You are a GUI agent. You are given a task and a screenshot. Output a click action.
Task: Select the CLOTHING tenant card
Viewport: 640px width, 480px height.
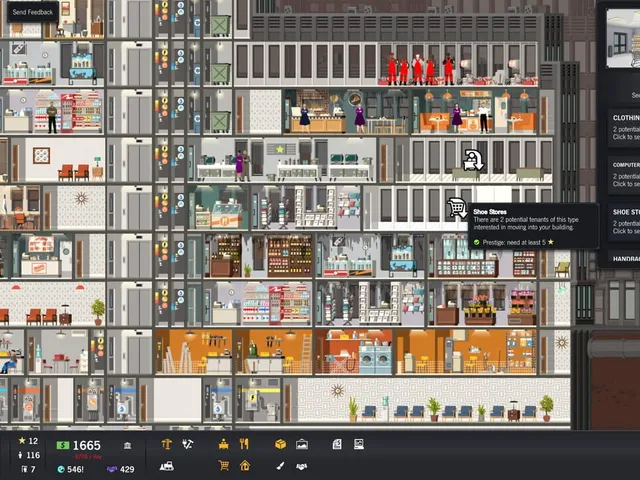(x=624, y=127)
